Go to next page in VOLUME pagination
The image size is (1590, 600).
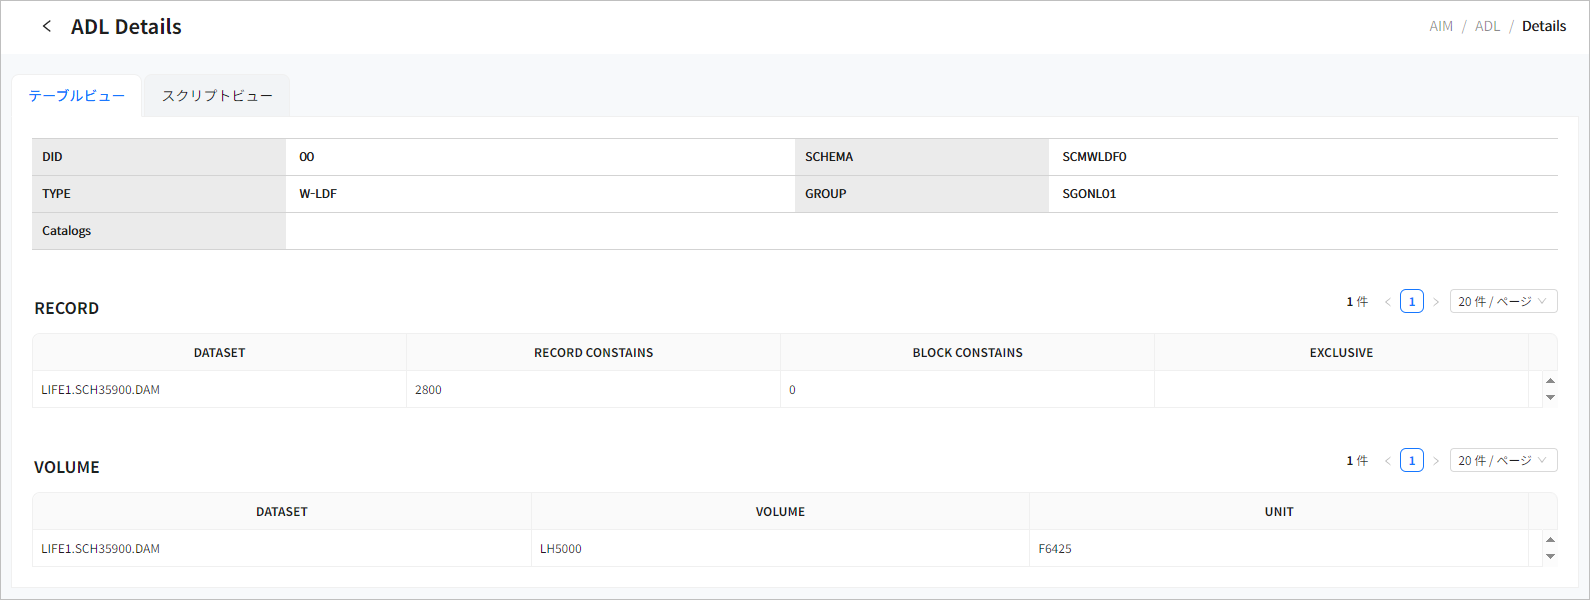(1436, 461)
